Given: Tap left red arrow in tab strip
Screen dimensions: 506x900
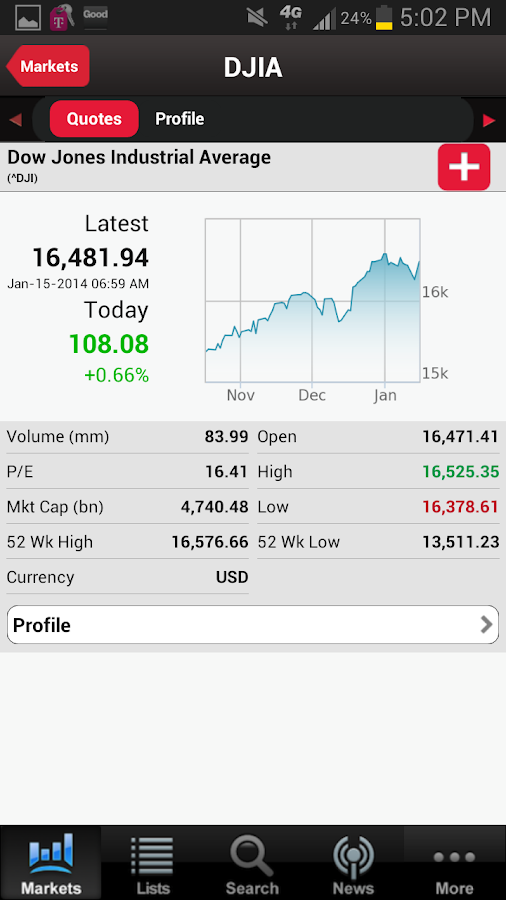Looking at the screenshot, I should point(15,120).
